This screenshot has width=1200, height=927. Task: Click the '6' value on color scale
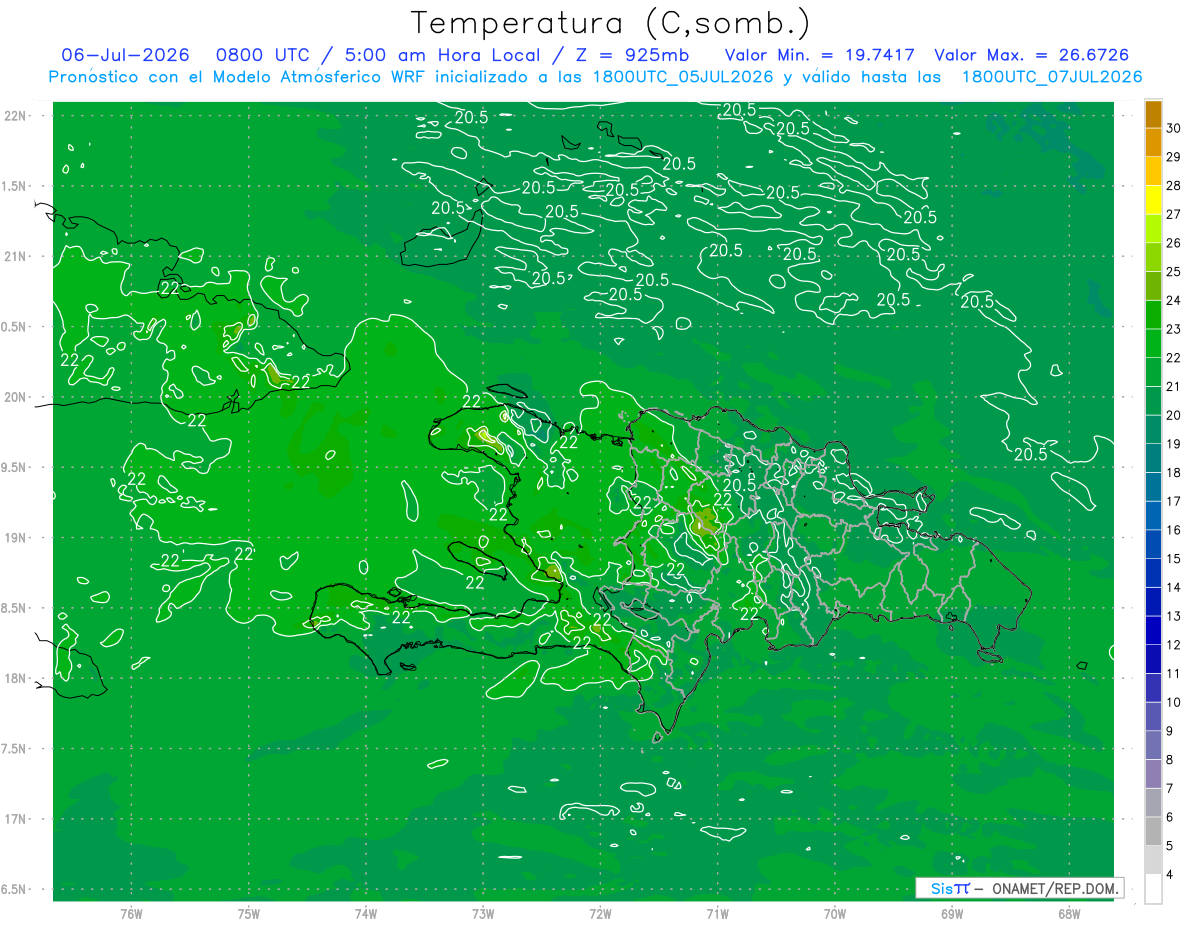[1171, 817]
